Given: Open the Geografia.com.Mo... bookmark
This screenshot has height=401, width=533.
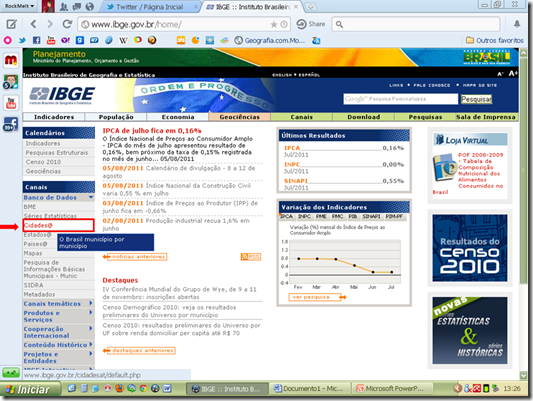Looking at the screenshot, I should (x=270, y=40).
